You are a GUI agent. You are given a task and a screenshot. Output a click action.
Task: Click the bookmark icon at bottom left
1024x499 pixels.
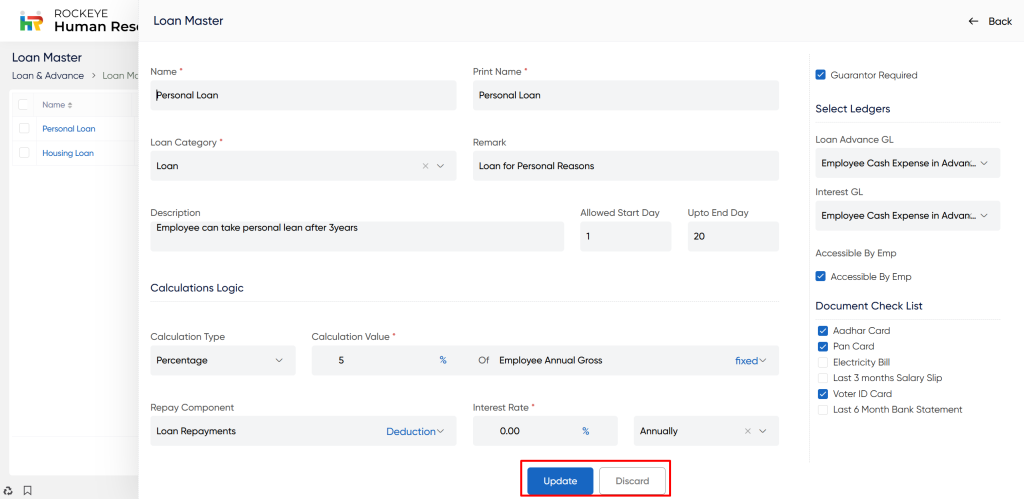point(28,490)
